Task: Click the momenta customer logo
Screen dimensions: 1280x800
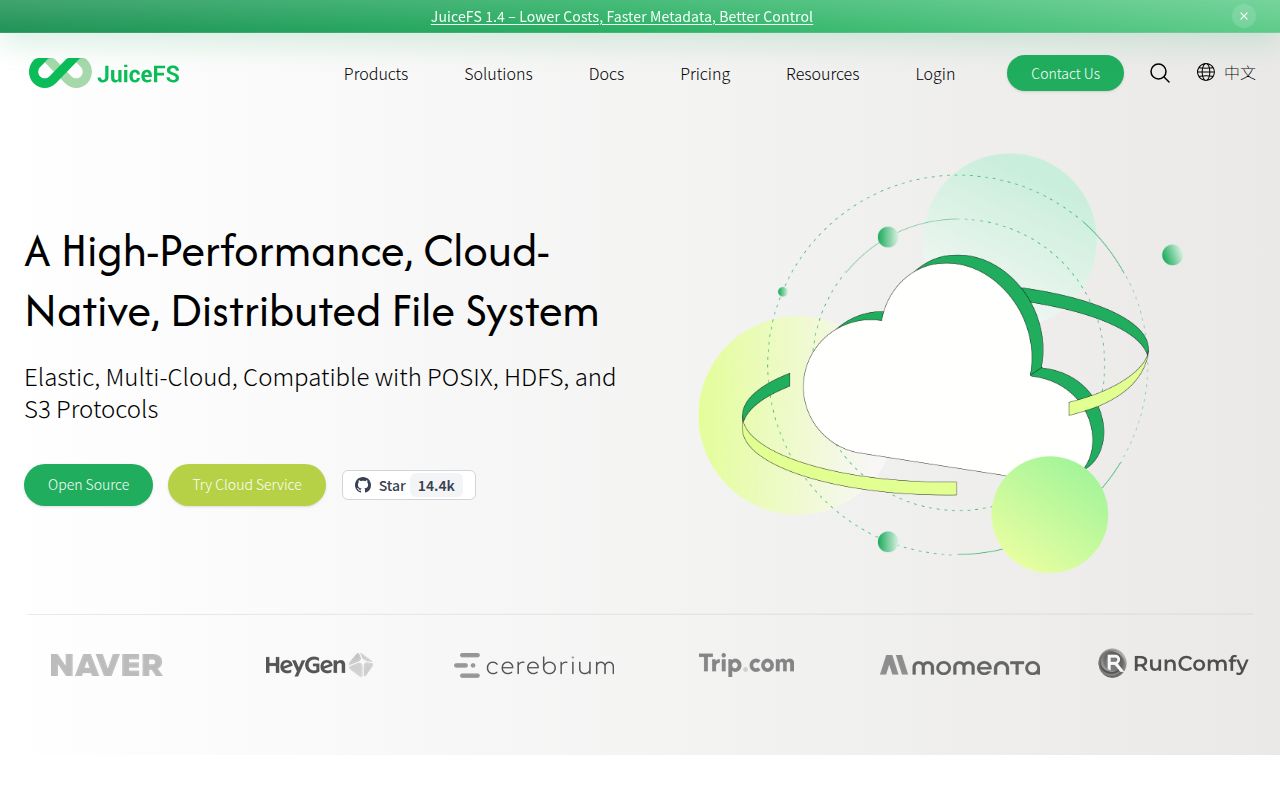Action: (x=960, y=665)
